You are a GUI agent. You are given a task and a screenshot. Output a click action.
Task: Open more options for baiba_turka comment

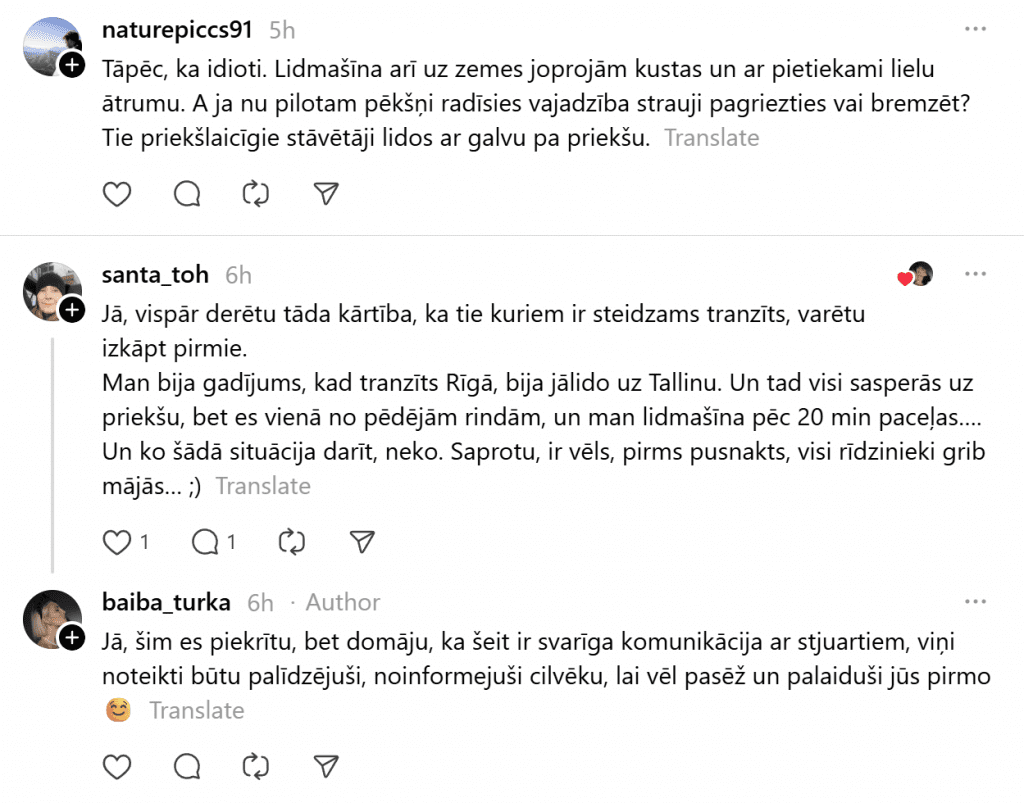pos(975,602)
